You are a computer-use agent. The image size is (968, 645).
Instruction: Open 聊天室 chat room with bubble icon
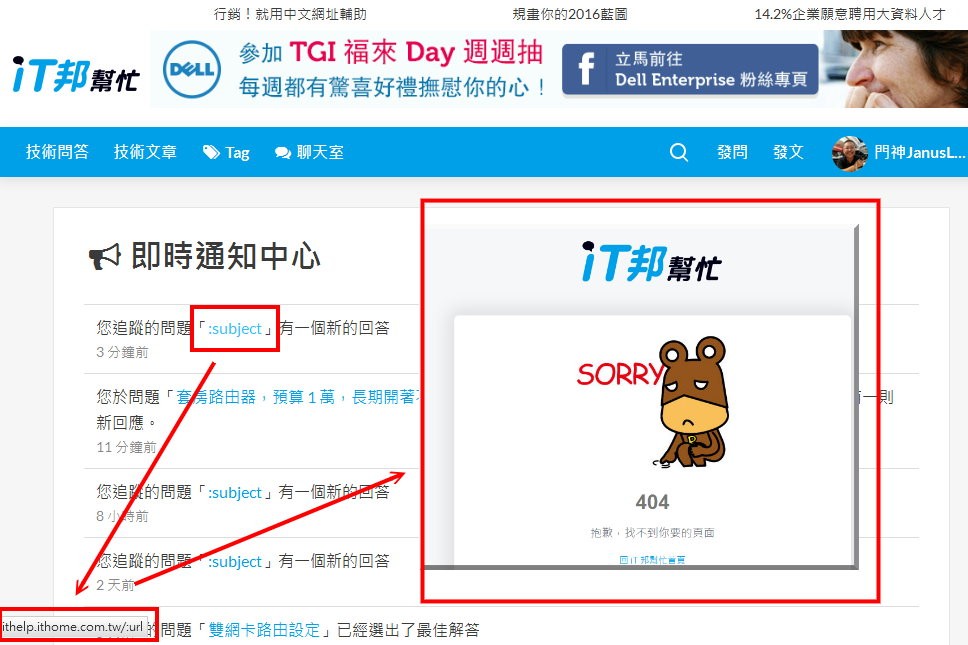[x=309, y=152]
